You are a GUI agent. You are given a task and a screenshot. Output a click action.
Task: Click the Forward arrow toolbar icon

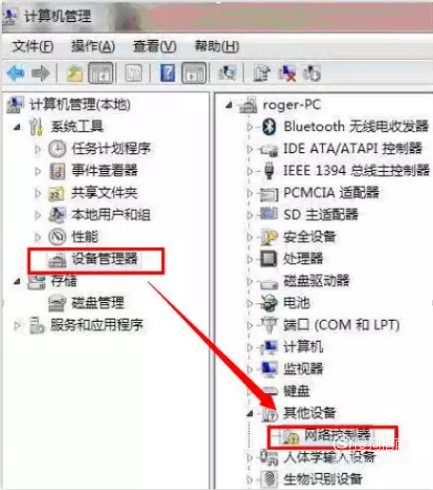(40, 73)
